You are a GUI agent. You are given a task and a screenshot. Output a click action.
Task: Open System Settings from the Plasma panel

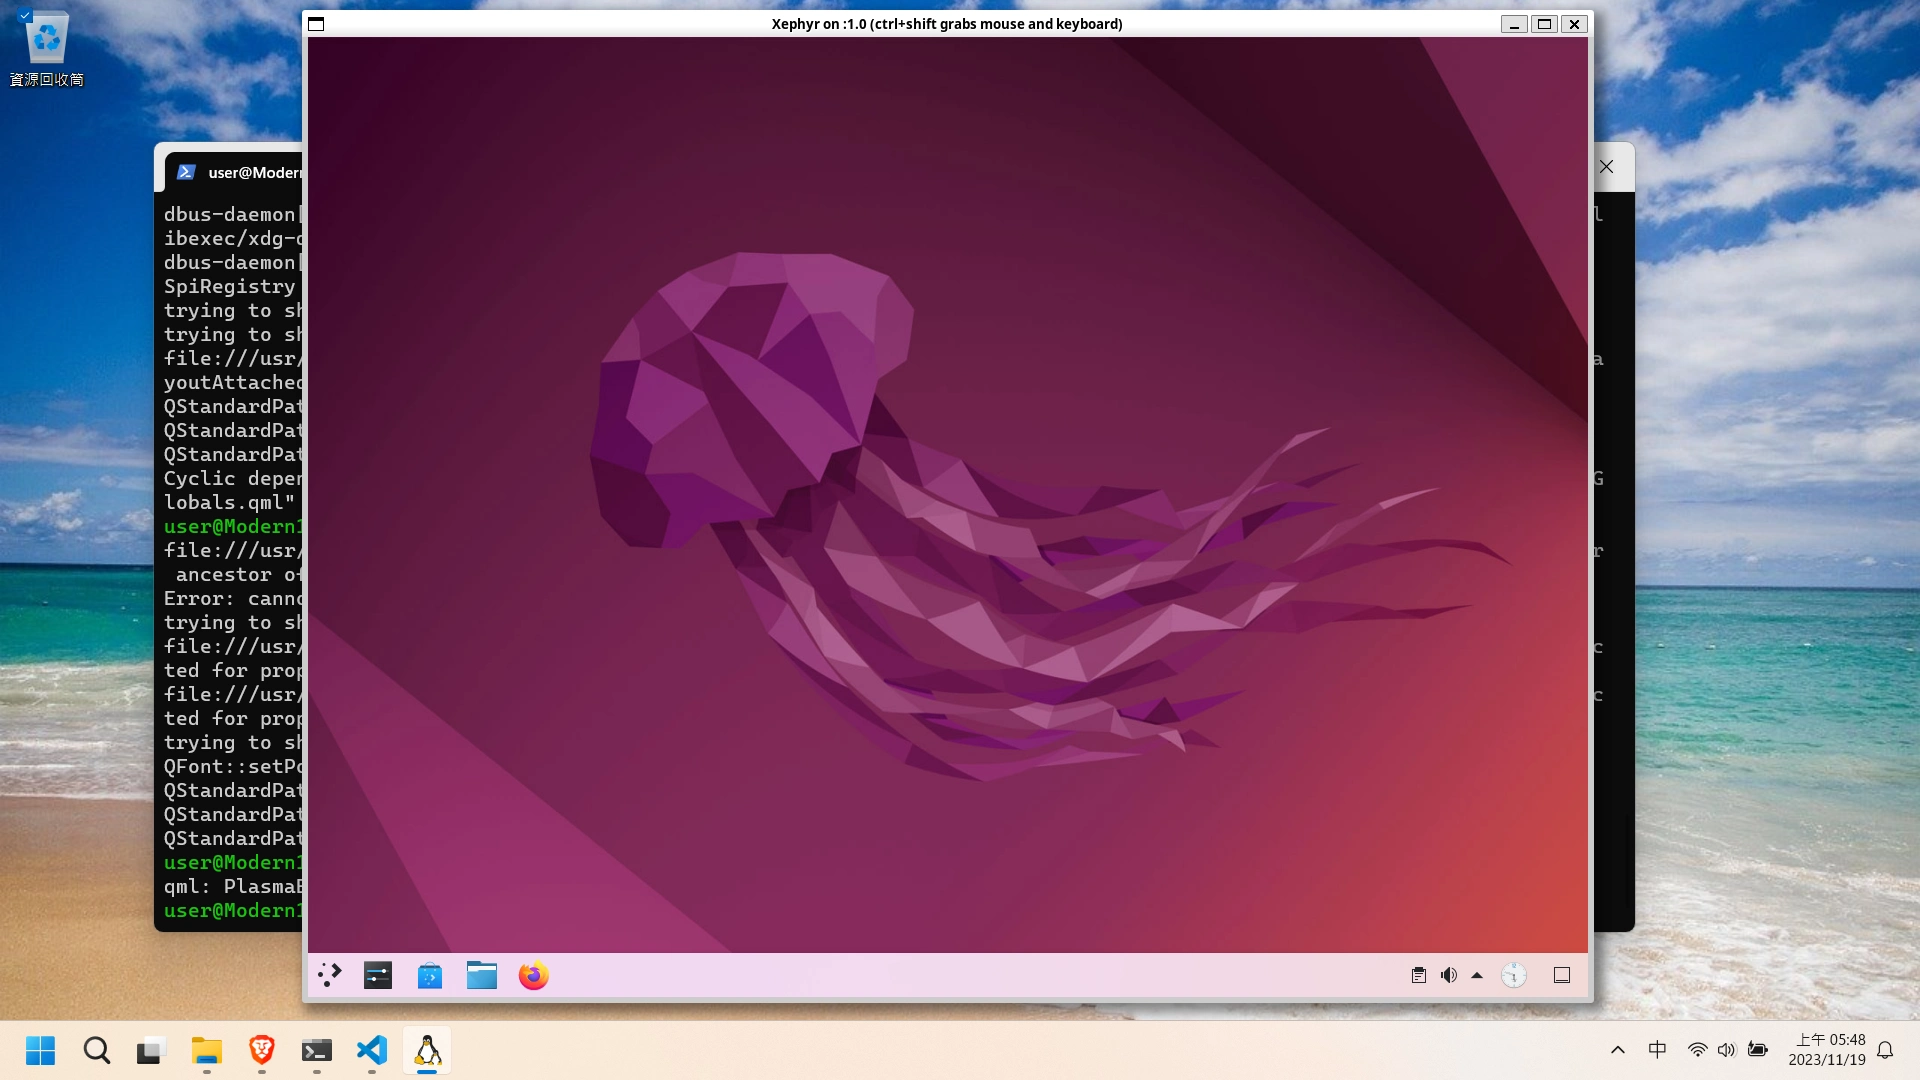click(378, 975)
